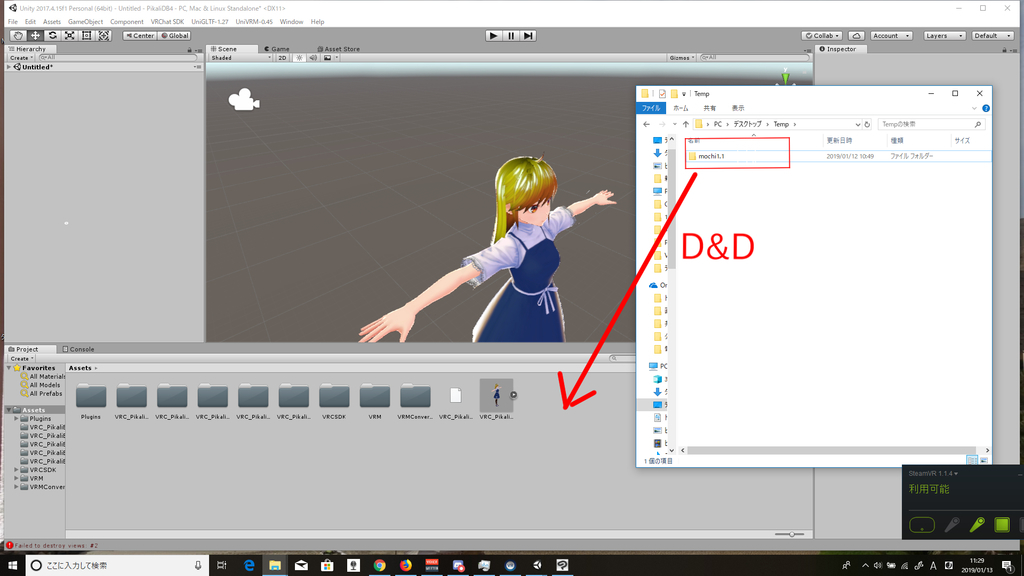Pause the editor playback

tap(511, 36)
